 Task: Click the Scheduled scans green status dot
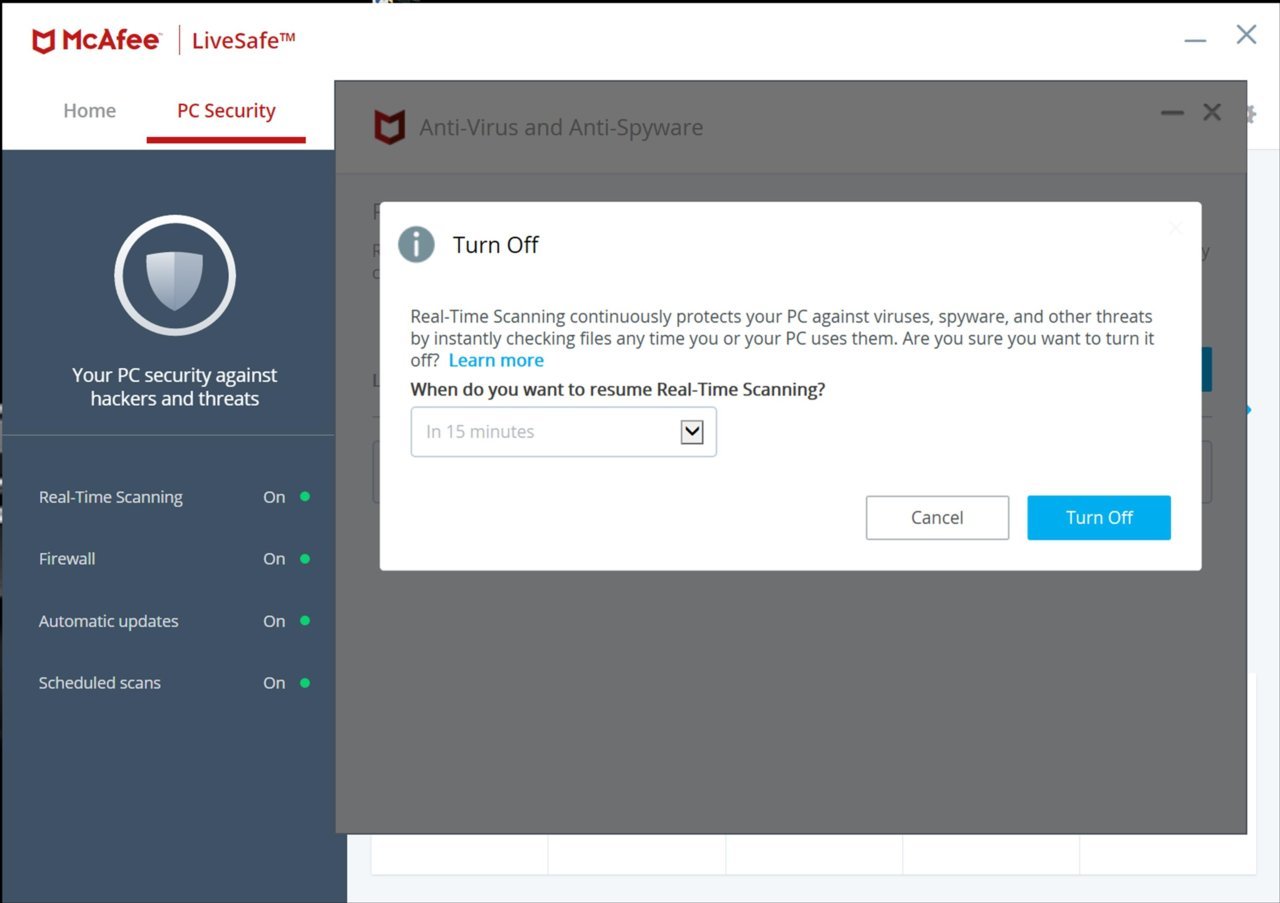(305, 682)
